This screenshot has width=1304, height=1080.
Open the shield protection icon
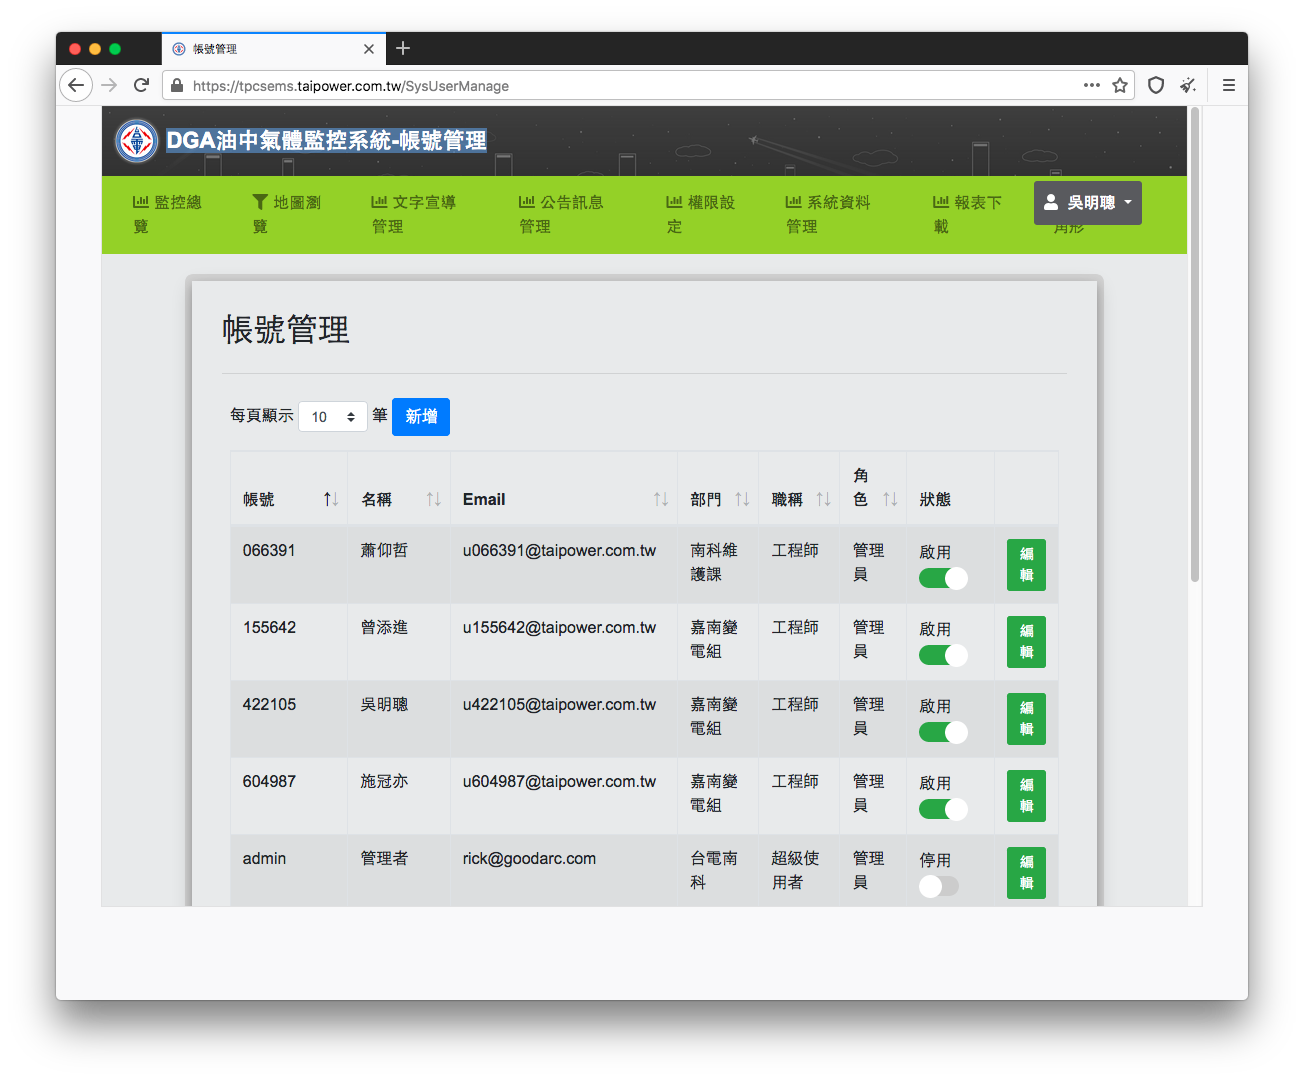(x=1156, y=85)
